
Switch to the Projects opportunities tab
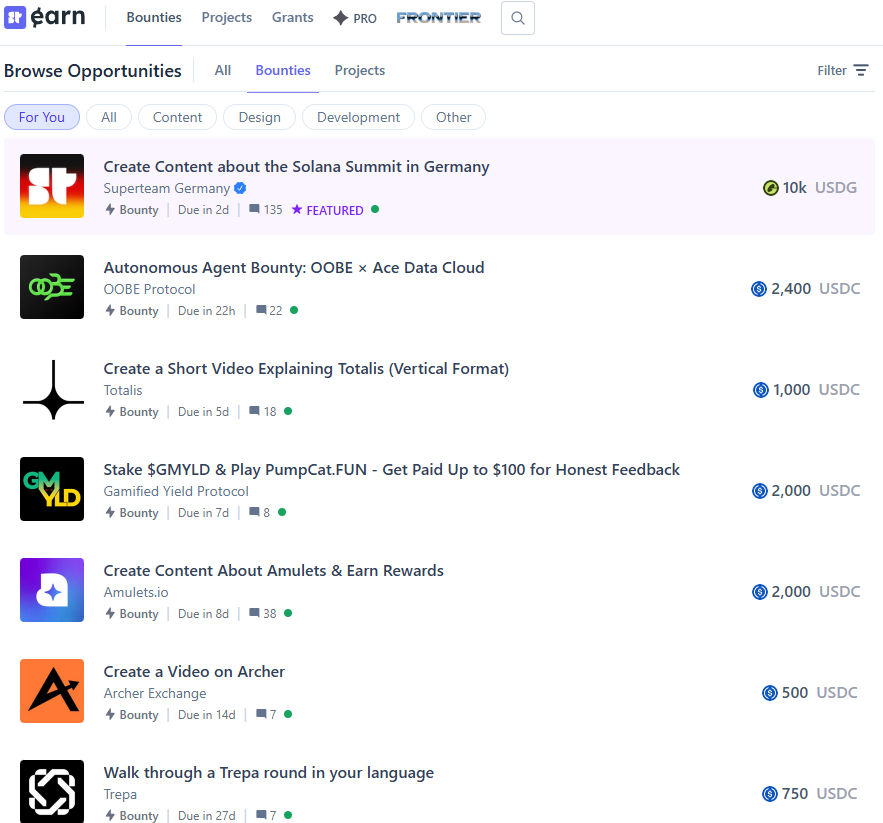pyautogui.click(x=360, y=70)
